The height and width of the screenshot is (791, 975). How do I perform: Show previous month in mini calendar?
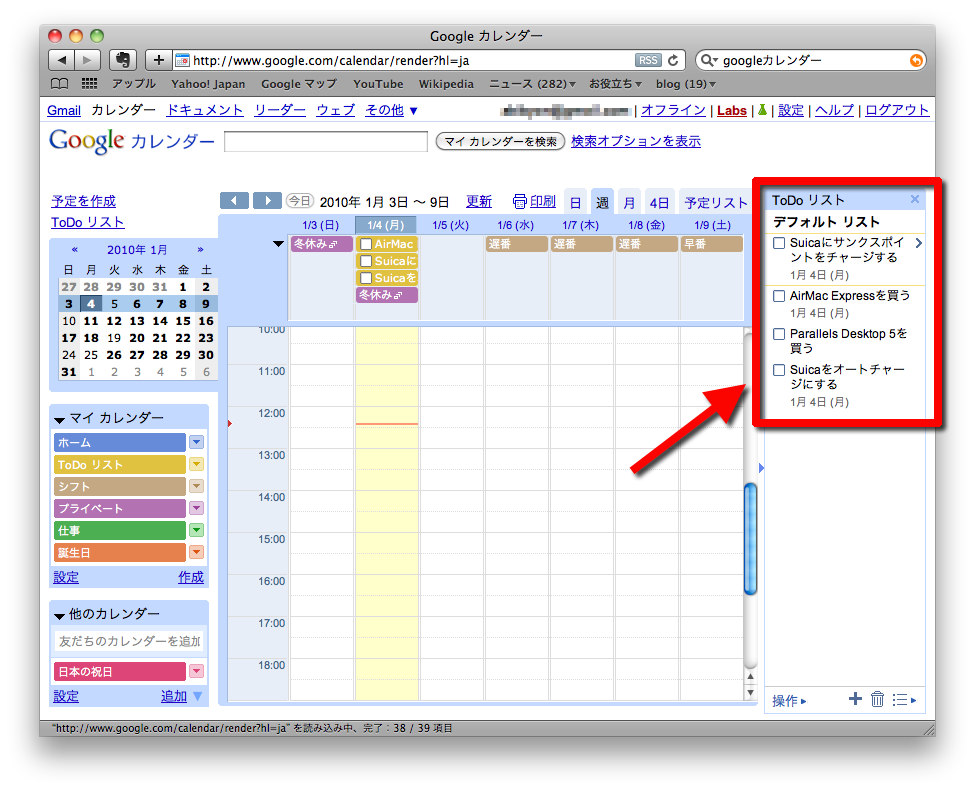(75, 249)
